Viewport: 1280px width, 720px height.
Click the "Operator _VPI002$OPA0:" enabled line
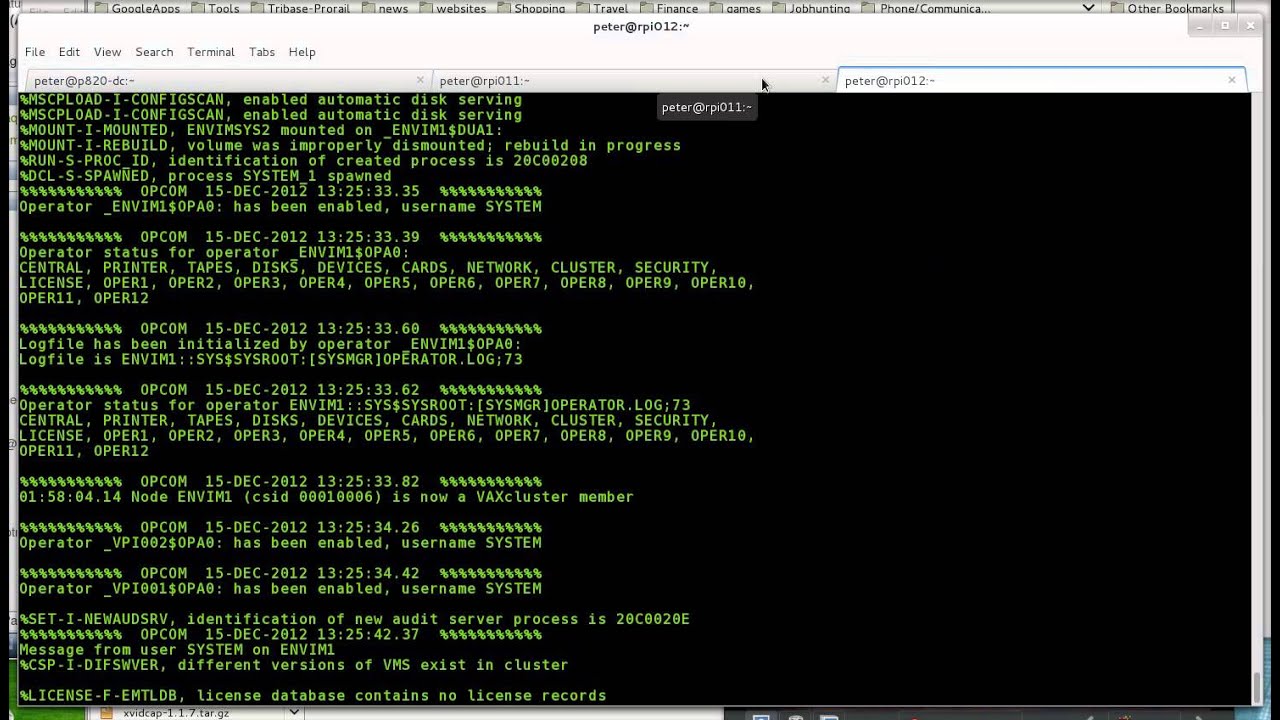pyautogui.click(x=280, y=543)
